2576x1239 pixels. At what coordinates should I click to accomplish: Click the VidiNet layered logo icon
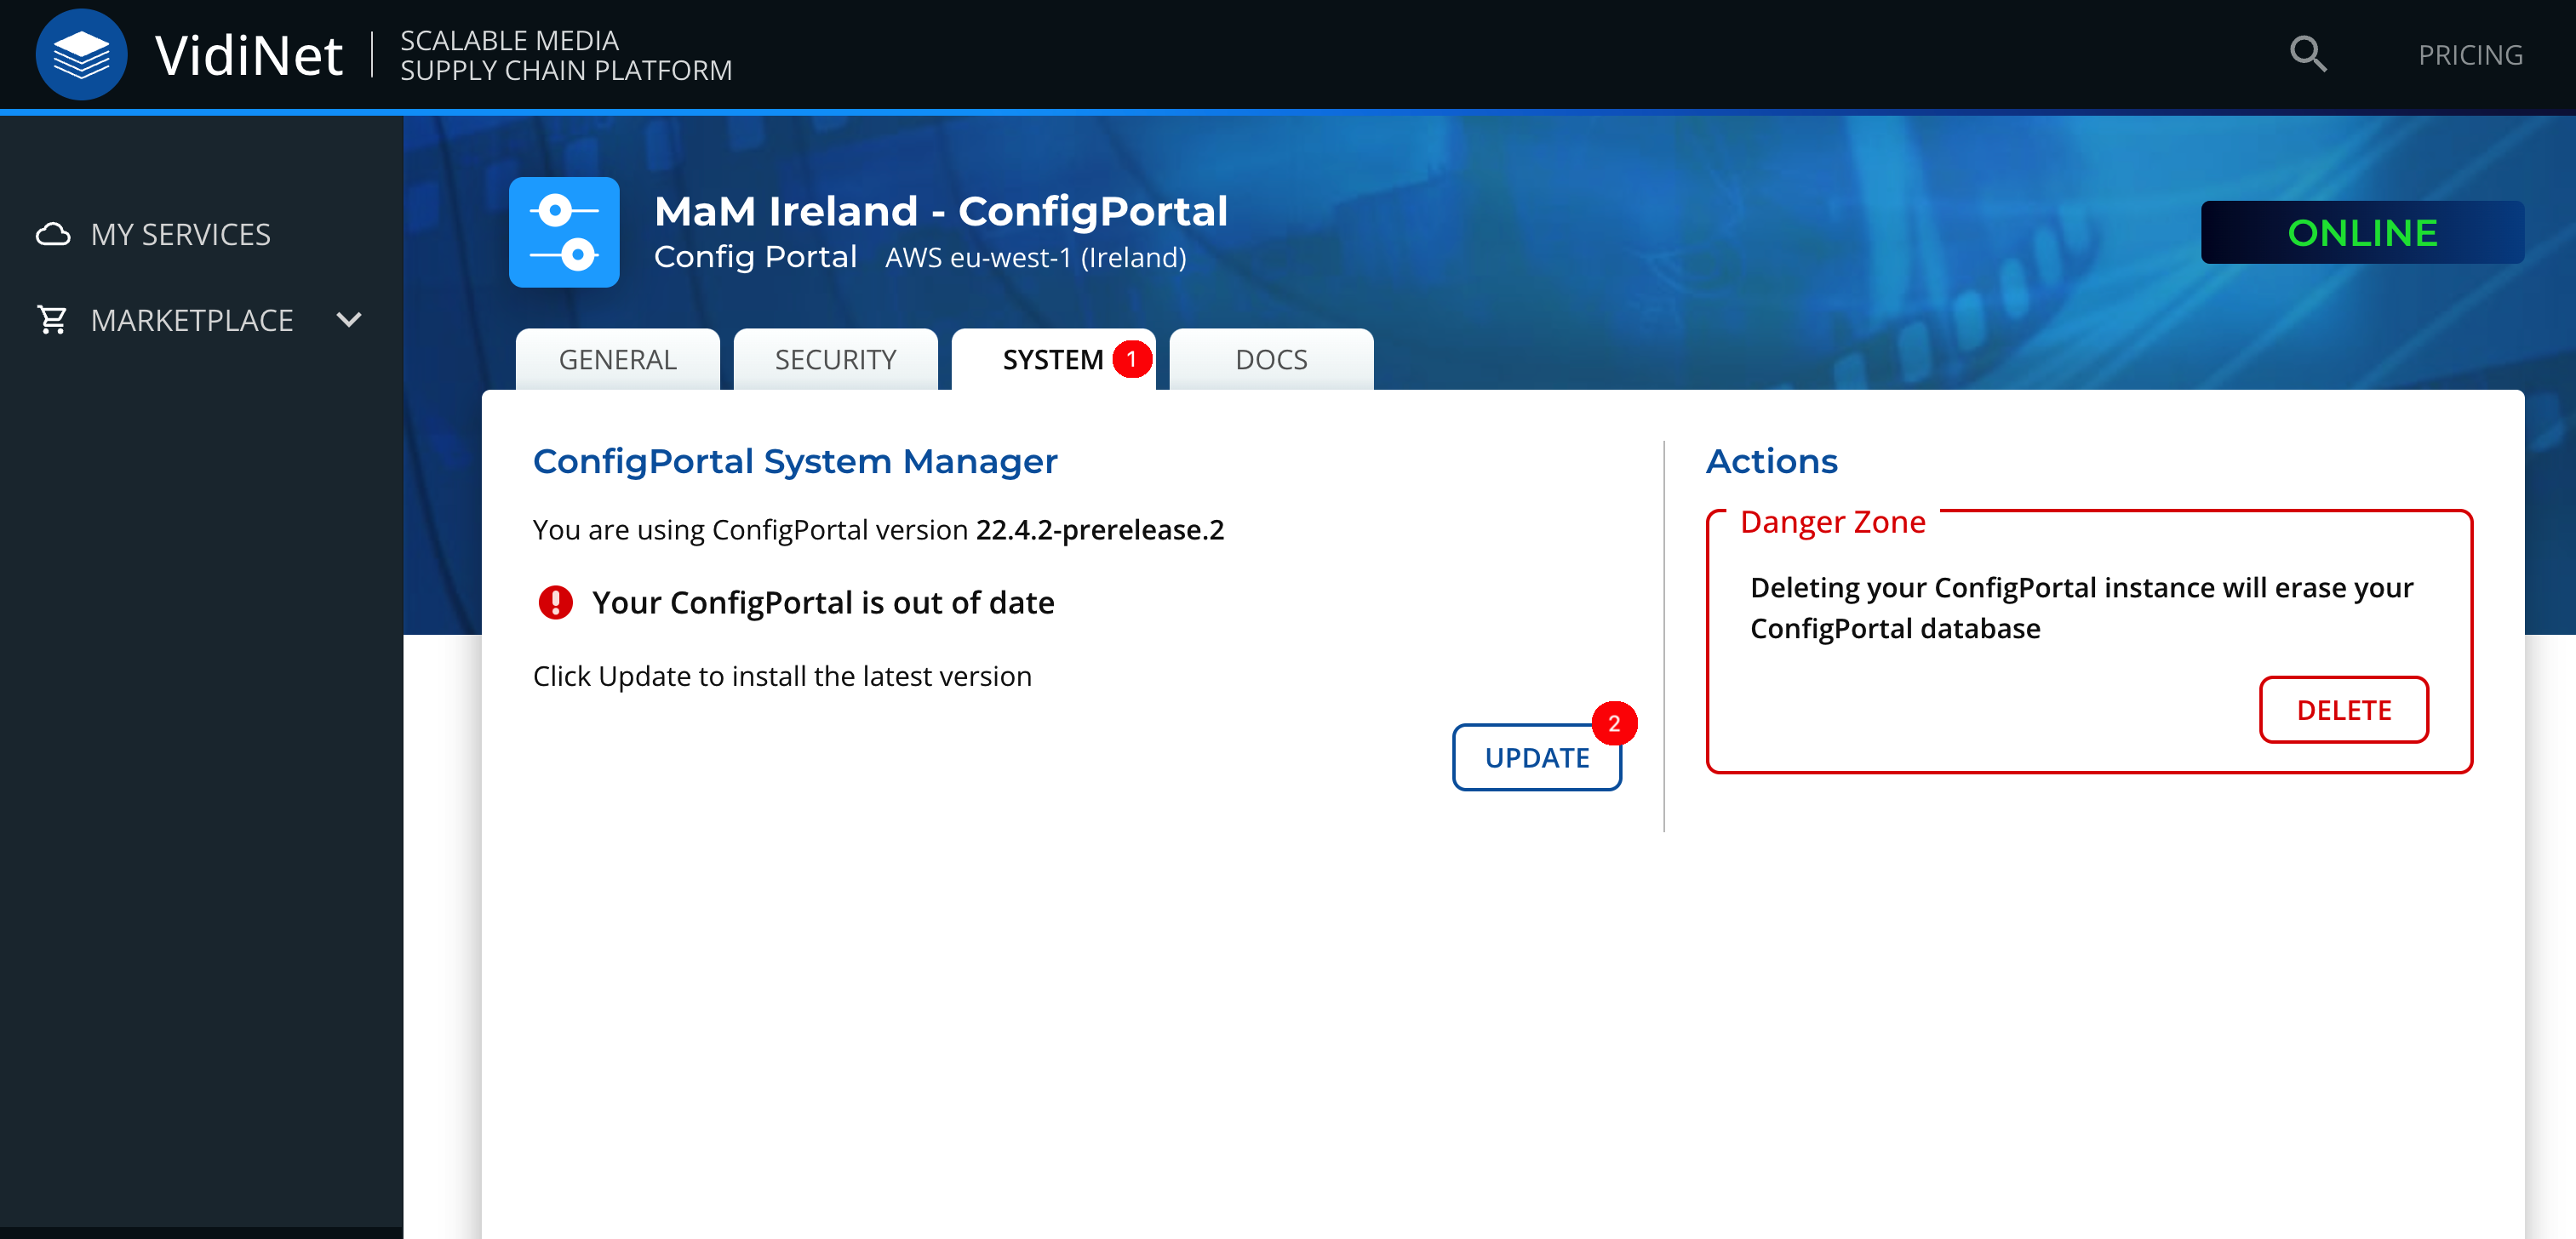coord(81,55)
